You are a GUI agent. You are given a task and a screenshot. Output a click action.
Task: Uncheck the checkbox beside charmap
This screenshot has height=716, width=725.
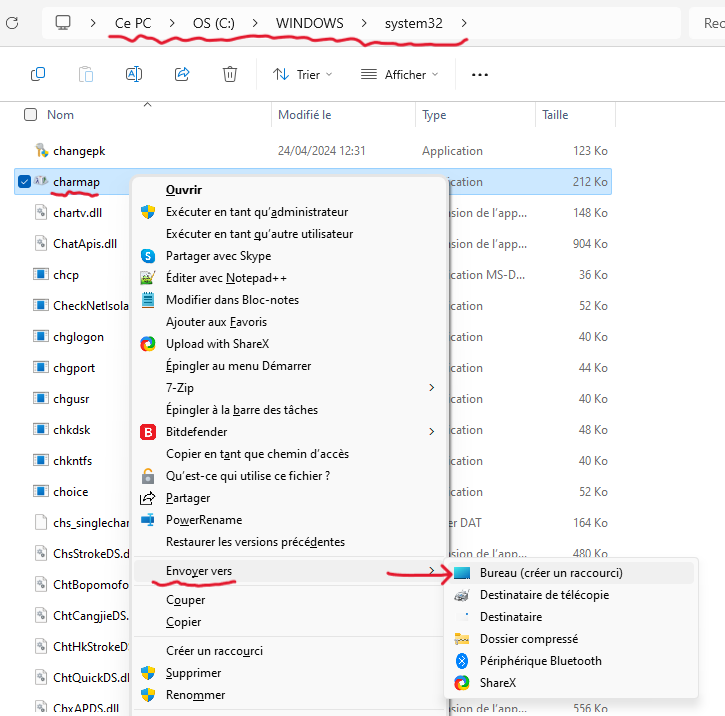pos(25,182)
